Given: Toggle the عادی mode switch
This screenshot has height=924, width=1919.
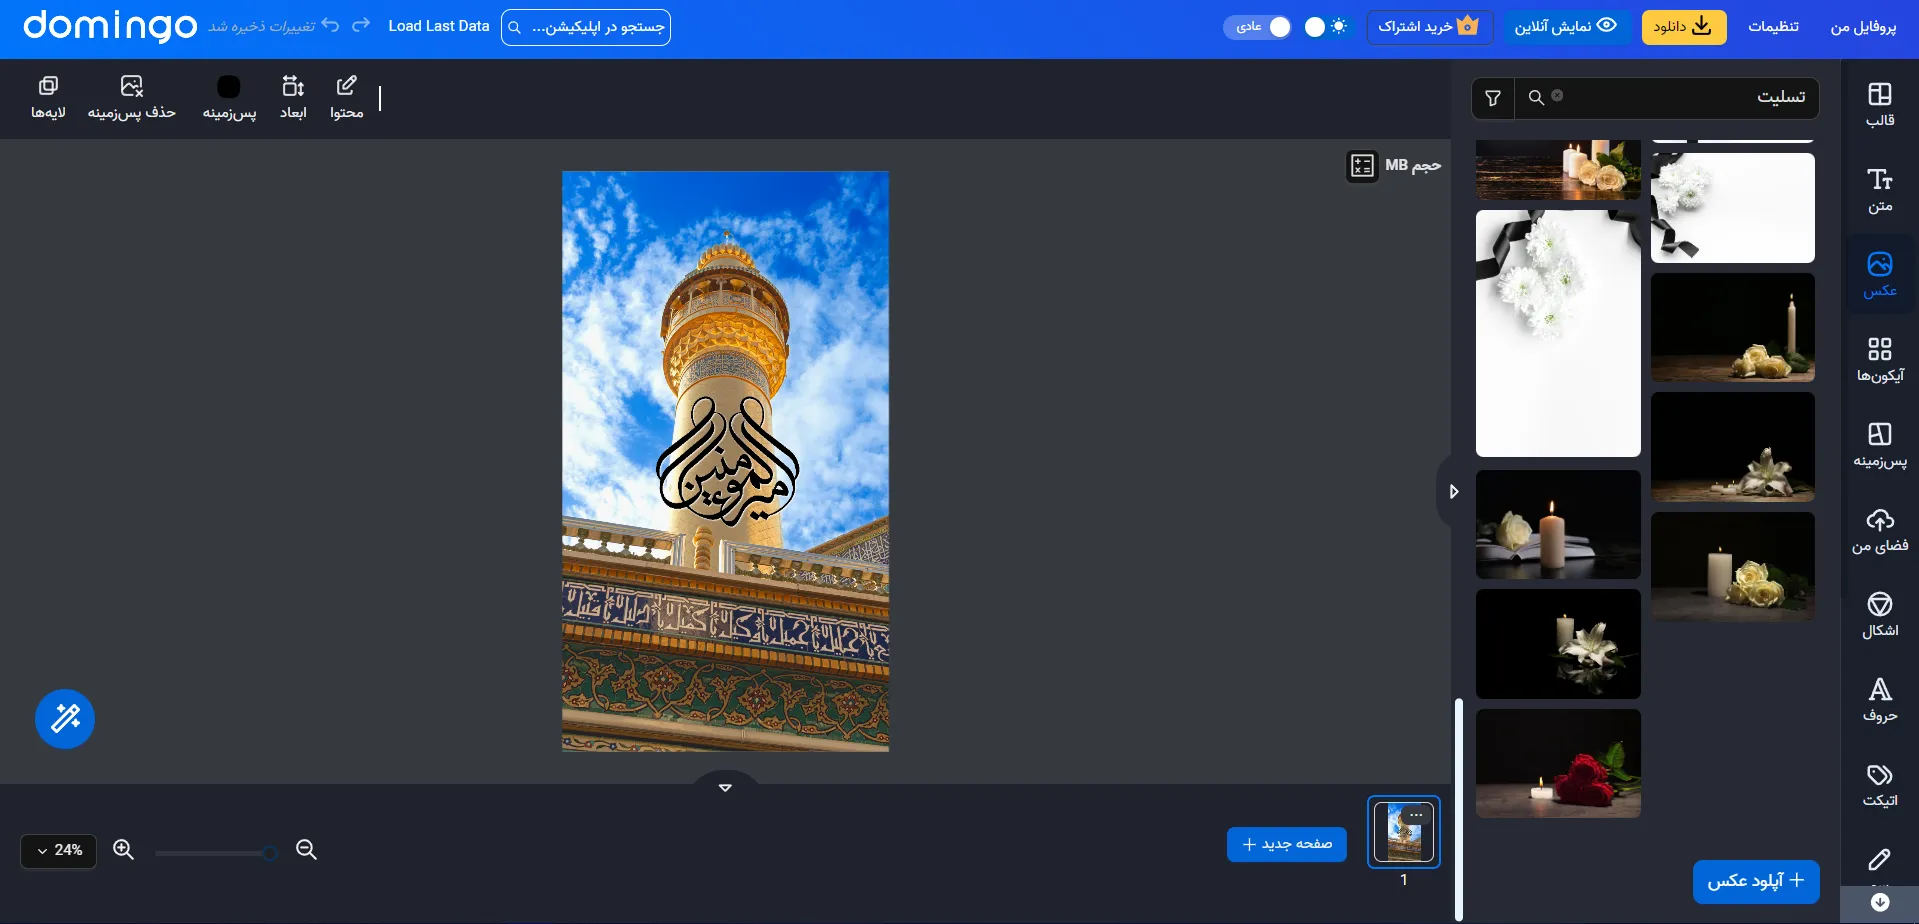Looking at the screenshot, I should click(x=1258, y=27).
